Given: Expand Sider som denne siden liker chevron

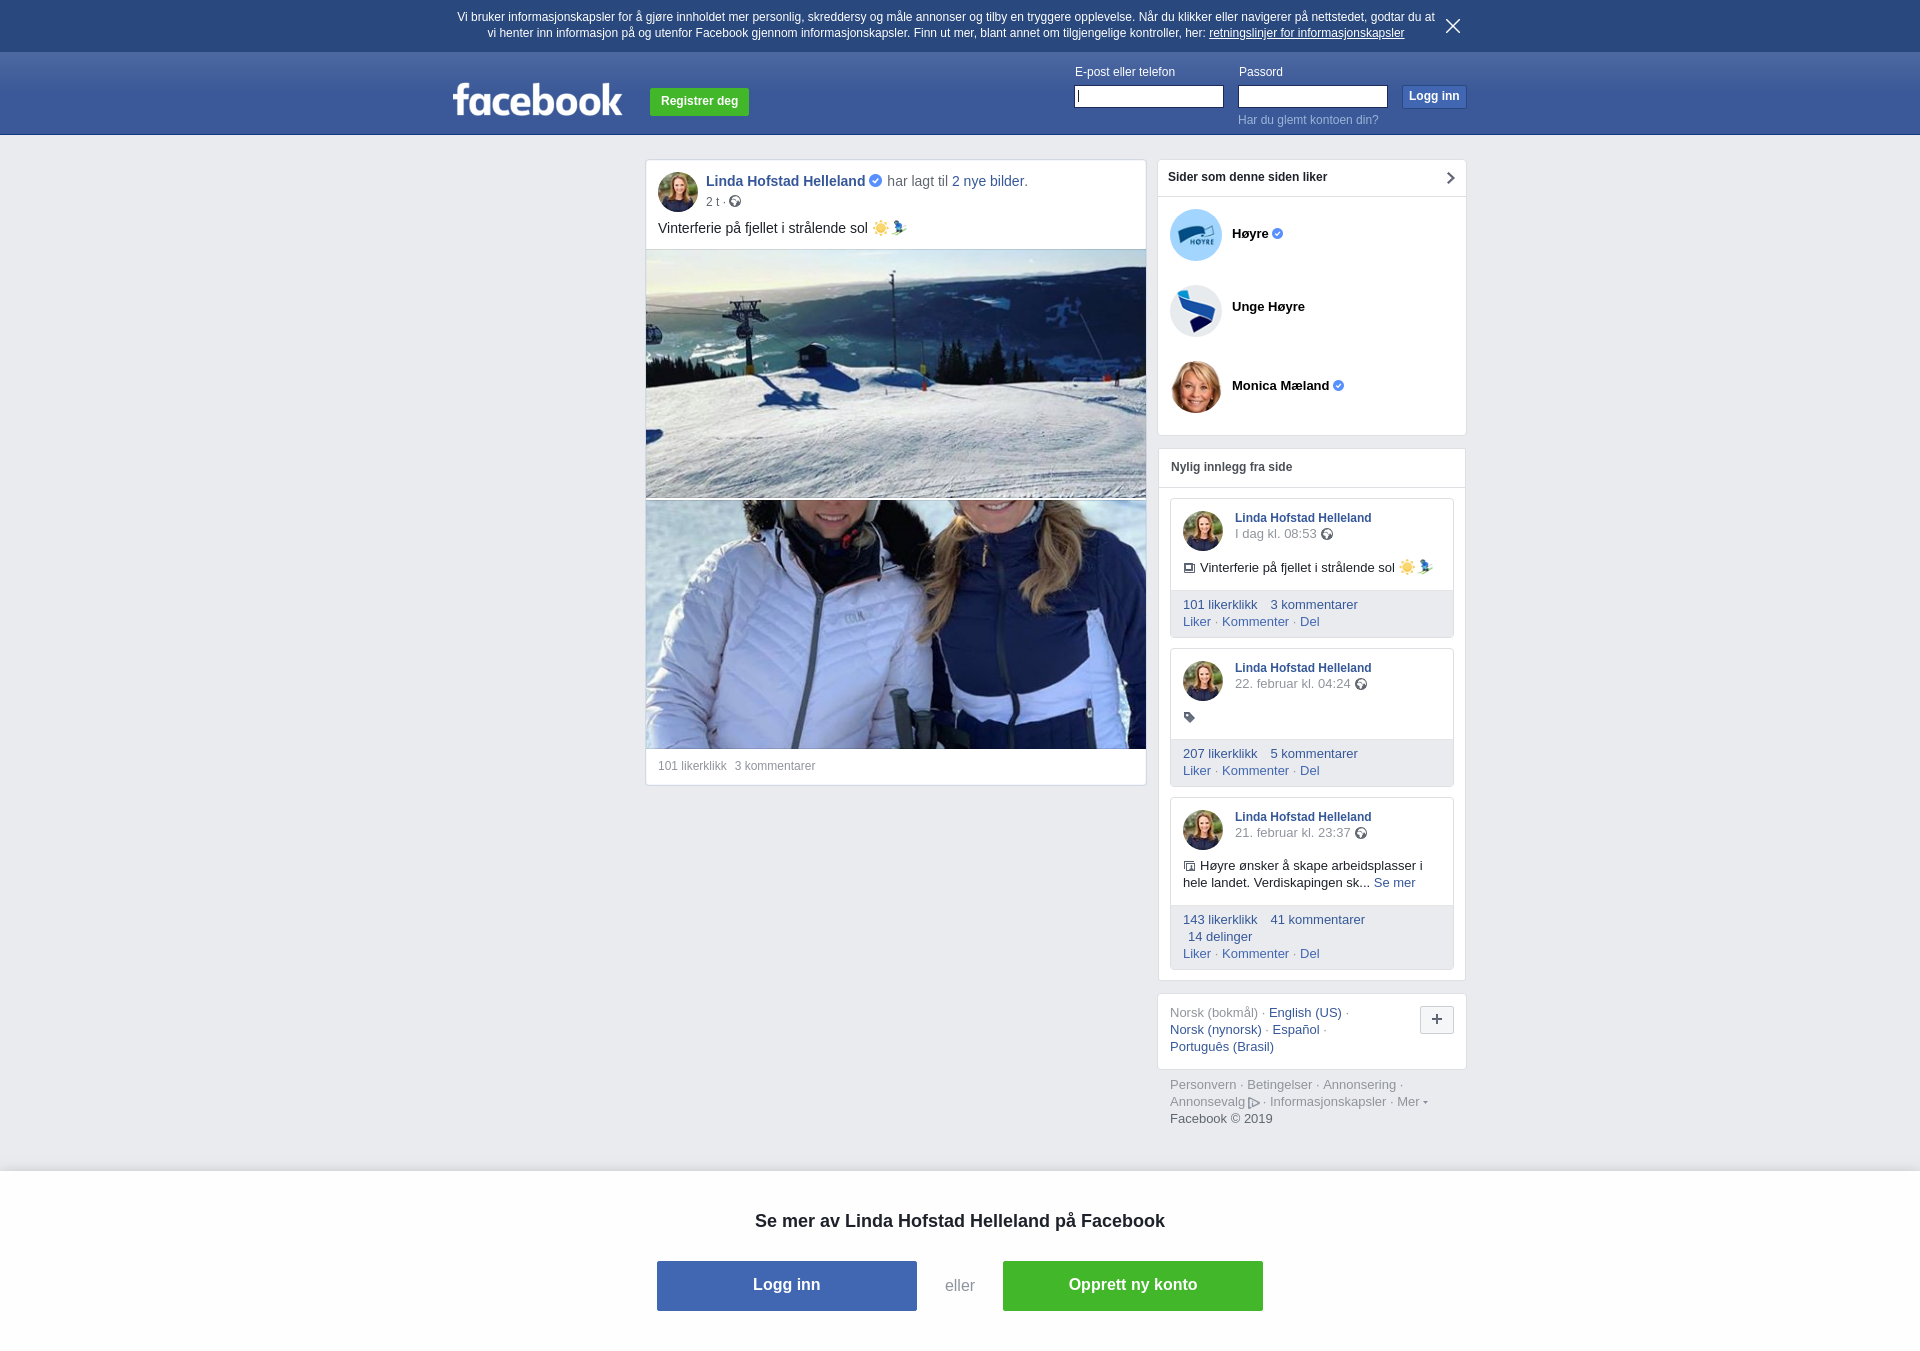Looking at the screenshot, I should tap(1450, 178).
